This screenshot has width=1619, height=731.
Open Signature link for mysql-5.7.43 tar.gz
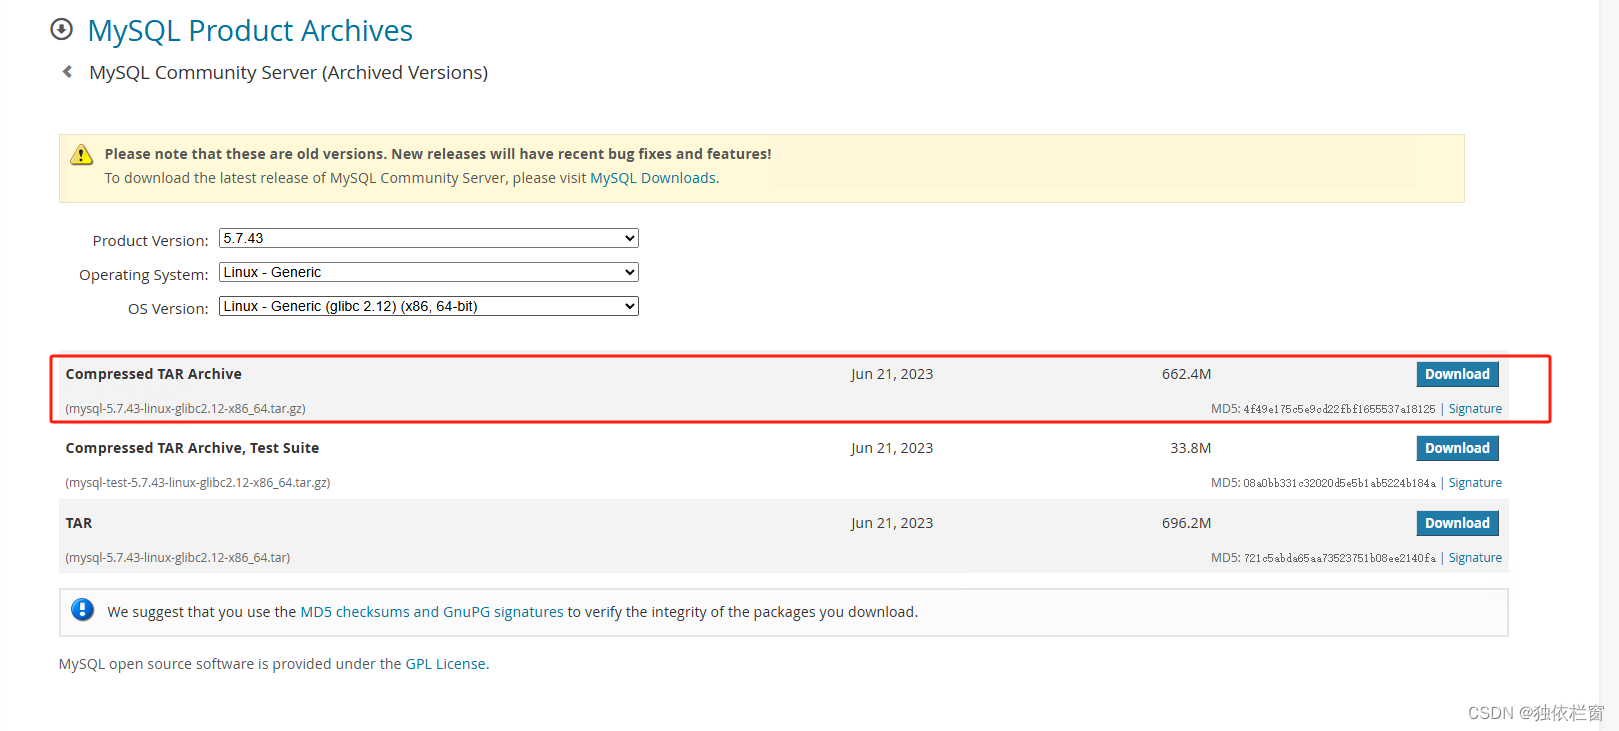pyautogui.click(x=1475, y=409)
